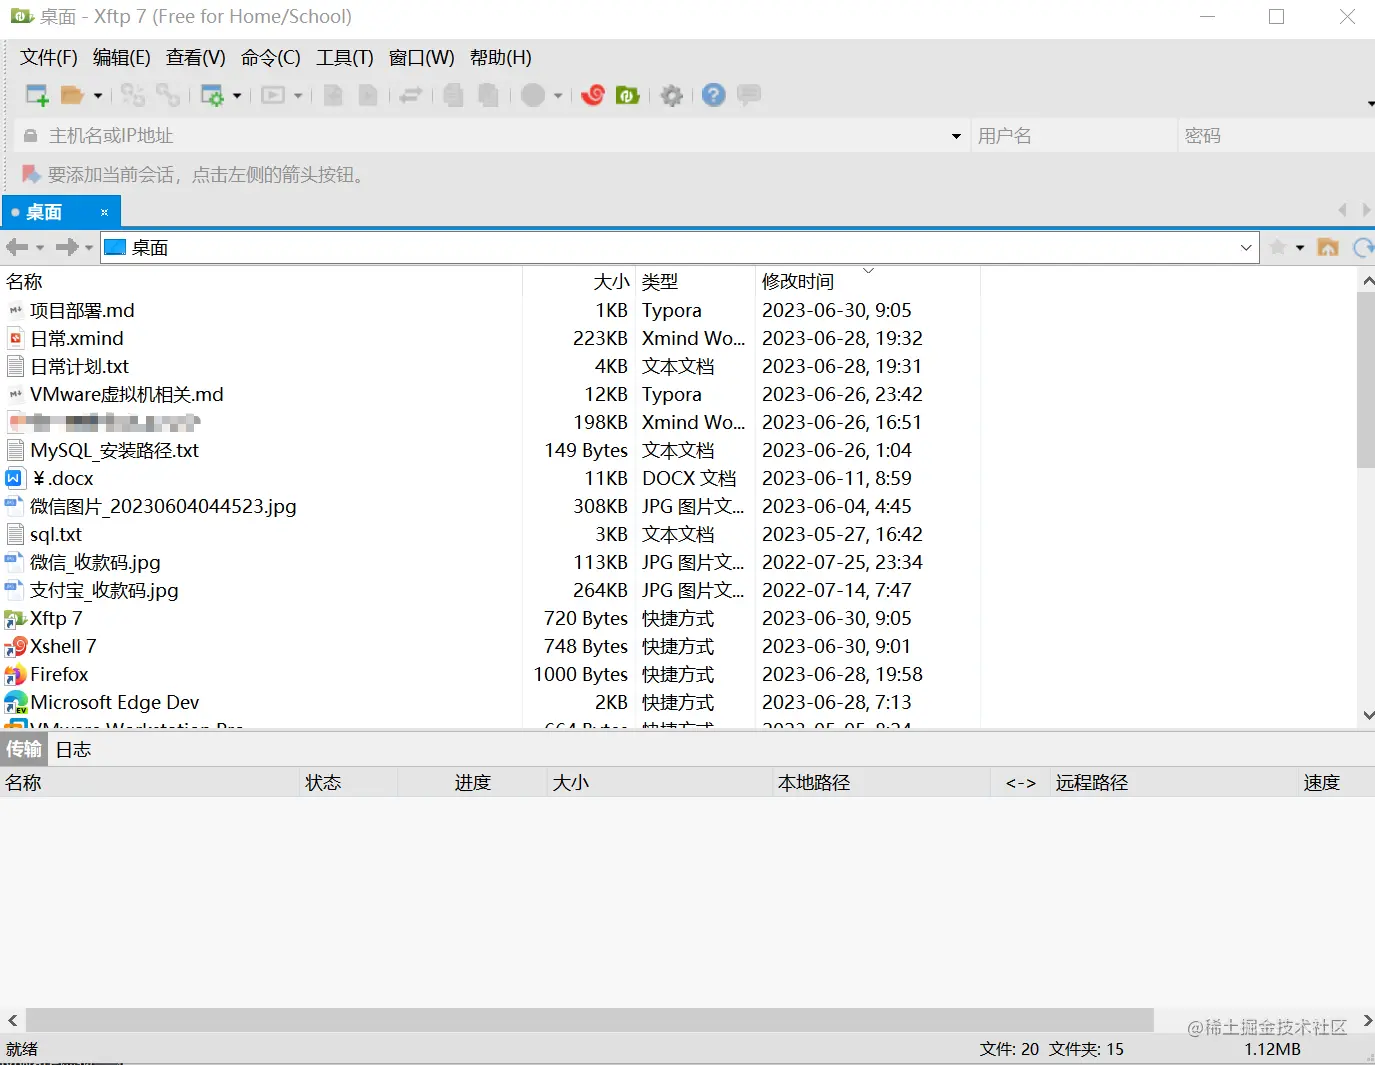The height and width of the screenshot is (1065, 1375).
Task: Open help with the blue question icon
Action: (x=714, y=95)
